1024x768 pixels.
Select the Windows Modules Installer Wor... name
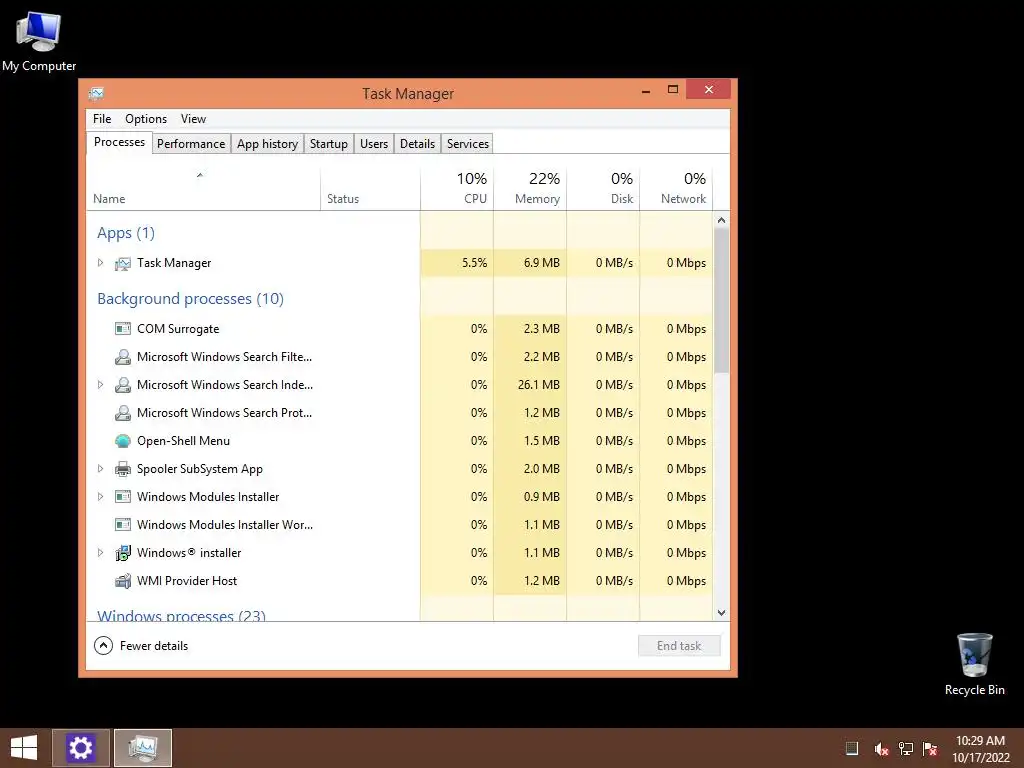pos(225,524)
